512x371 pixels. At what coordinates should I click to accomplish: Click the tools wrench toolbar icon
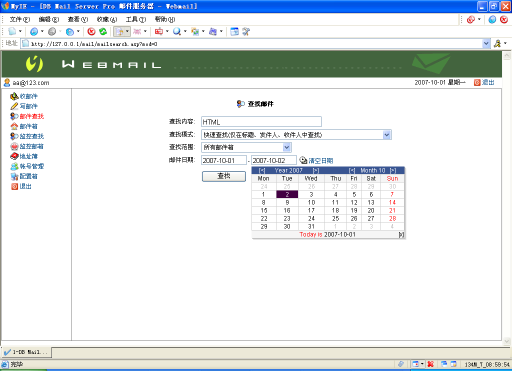(x=246, y=31)
